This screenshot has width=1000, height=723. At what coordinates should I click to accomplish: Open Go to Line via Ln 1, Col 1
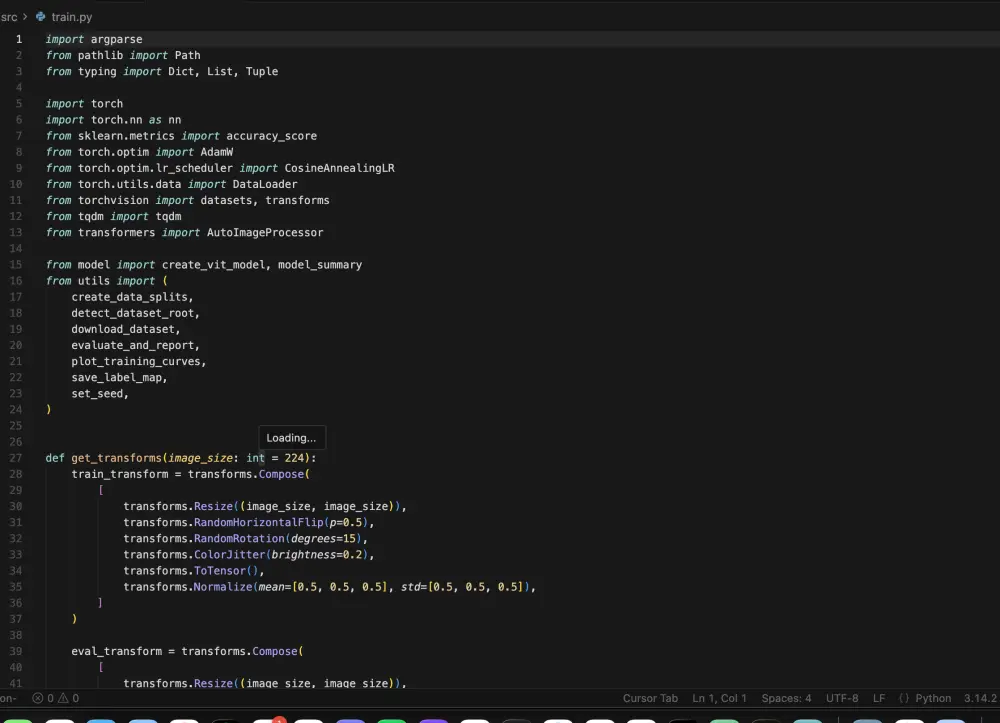click(x=719, y=698)
